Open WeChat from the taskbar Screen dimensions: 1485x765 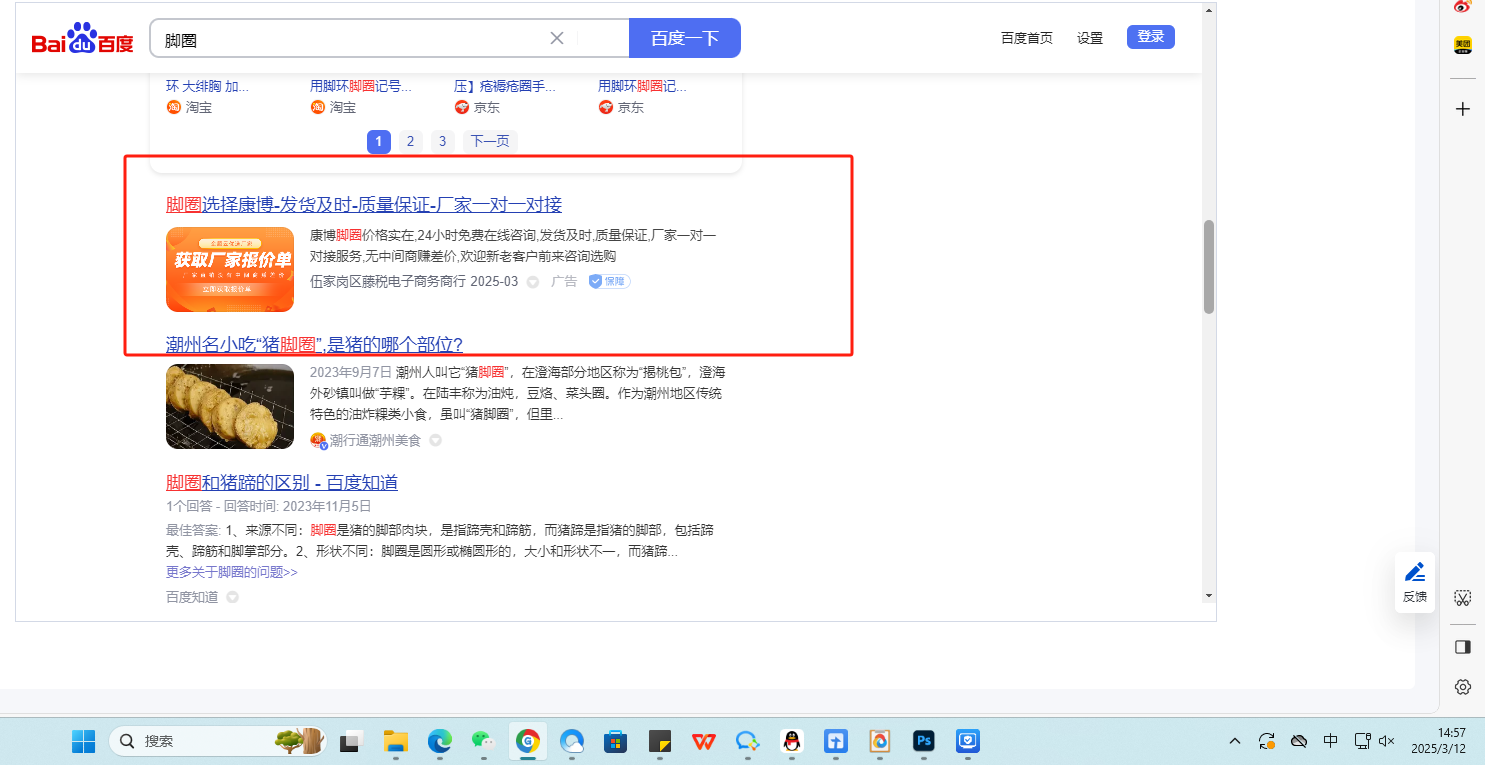[x=483, y=741]
